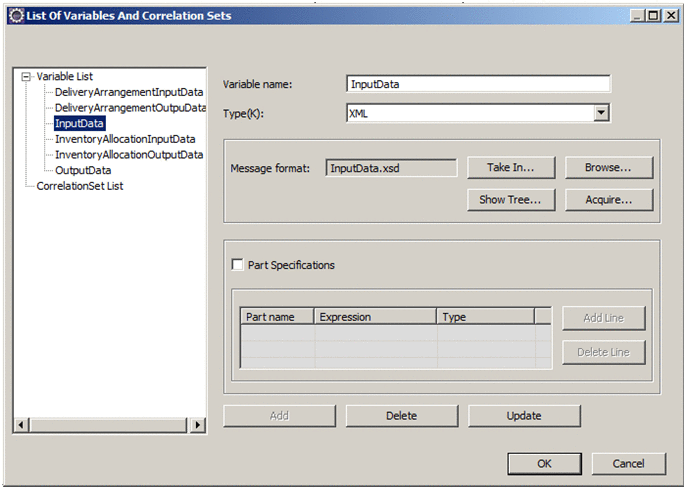
Task: Collapse the Variable List tree node
Action: pyautogui.click(x=26, y=76)
